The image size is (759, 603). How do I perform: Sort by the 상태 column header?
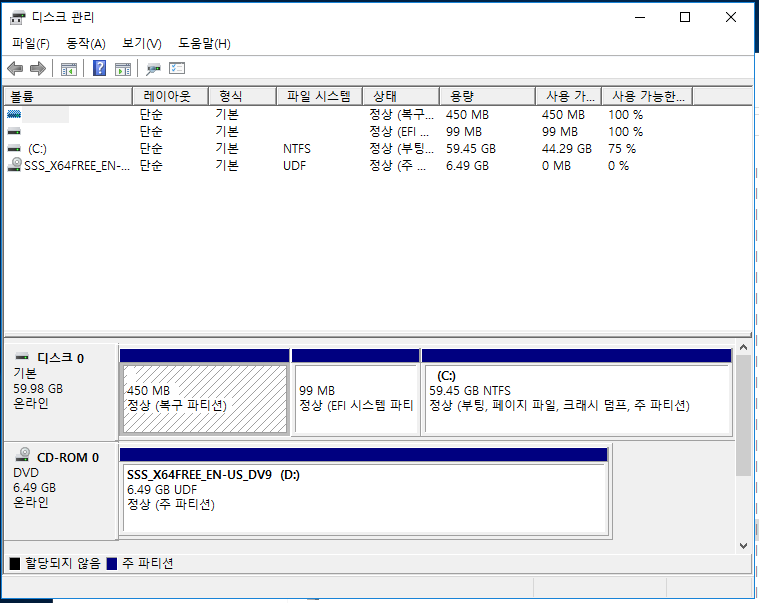click(x=401, y=96)
